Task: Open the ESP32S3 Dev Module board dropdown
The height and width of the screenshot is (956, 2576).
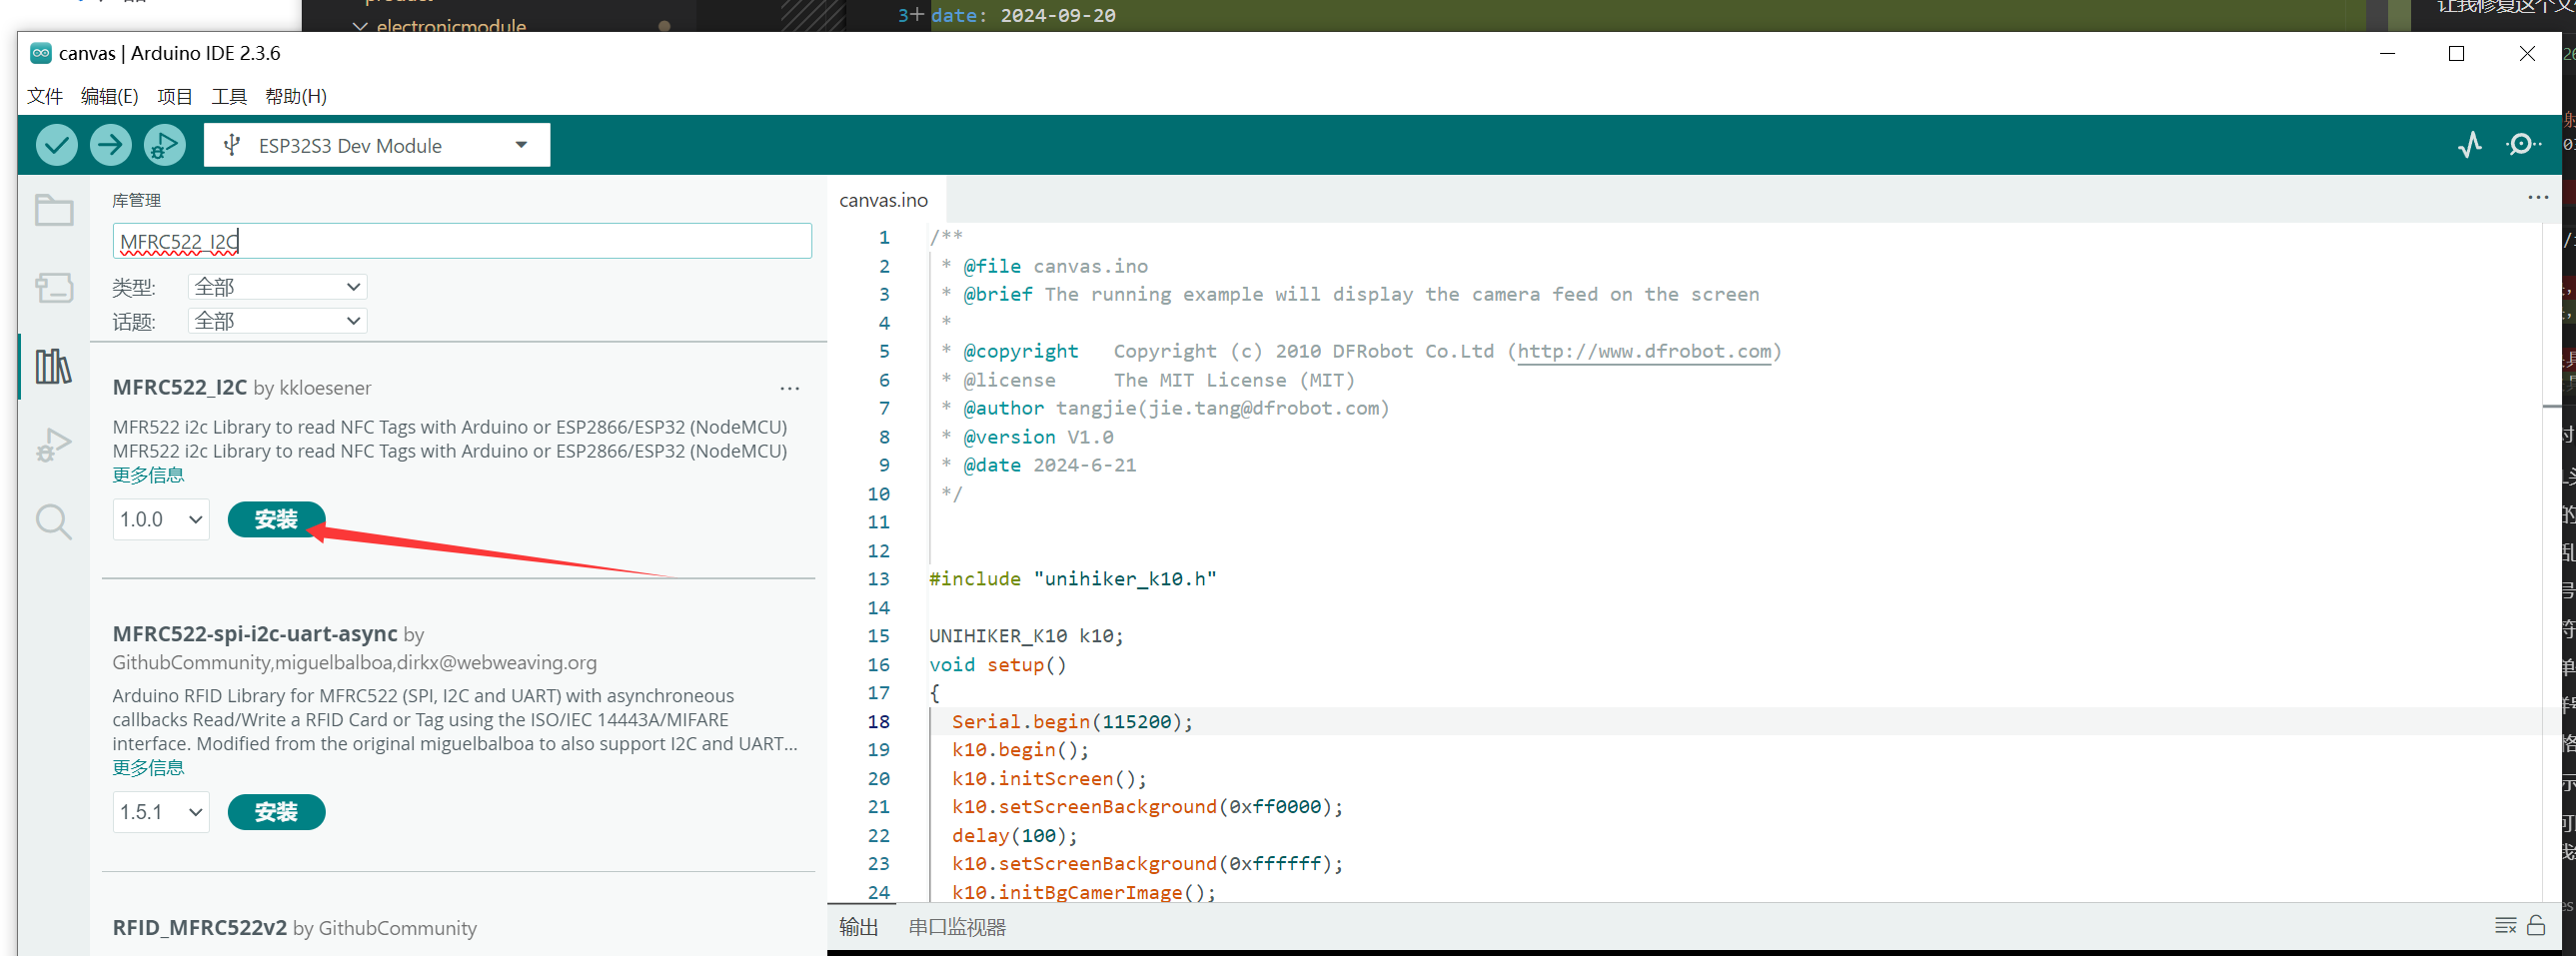Action: 377,146
